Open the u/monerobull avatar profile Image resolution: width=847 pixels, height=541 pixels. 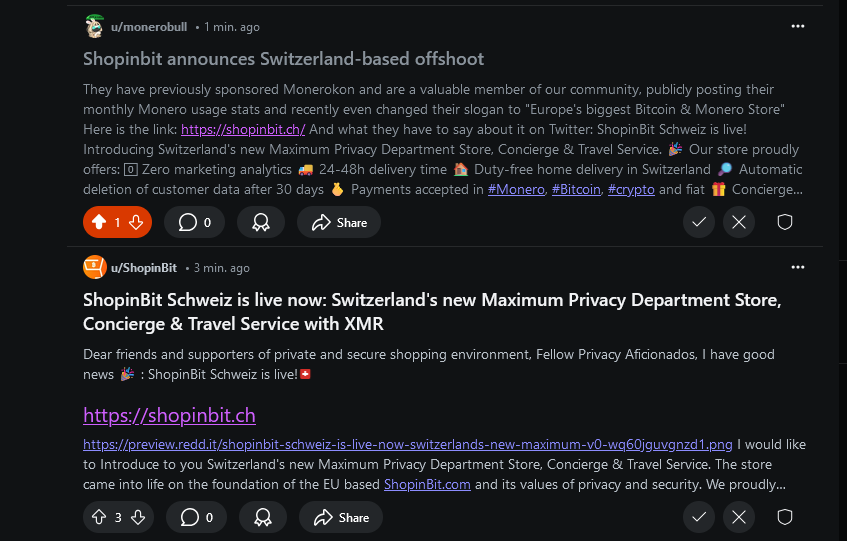coord(94,26)
